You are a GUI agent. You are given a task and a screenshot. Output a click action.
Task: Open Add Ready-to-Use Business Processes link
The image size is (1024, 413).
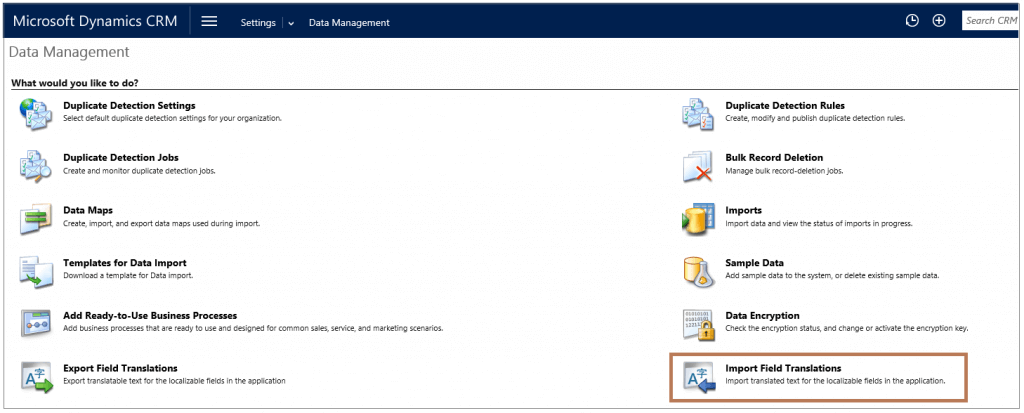point(150,316)
